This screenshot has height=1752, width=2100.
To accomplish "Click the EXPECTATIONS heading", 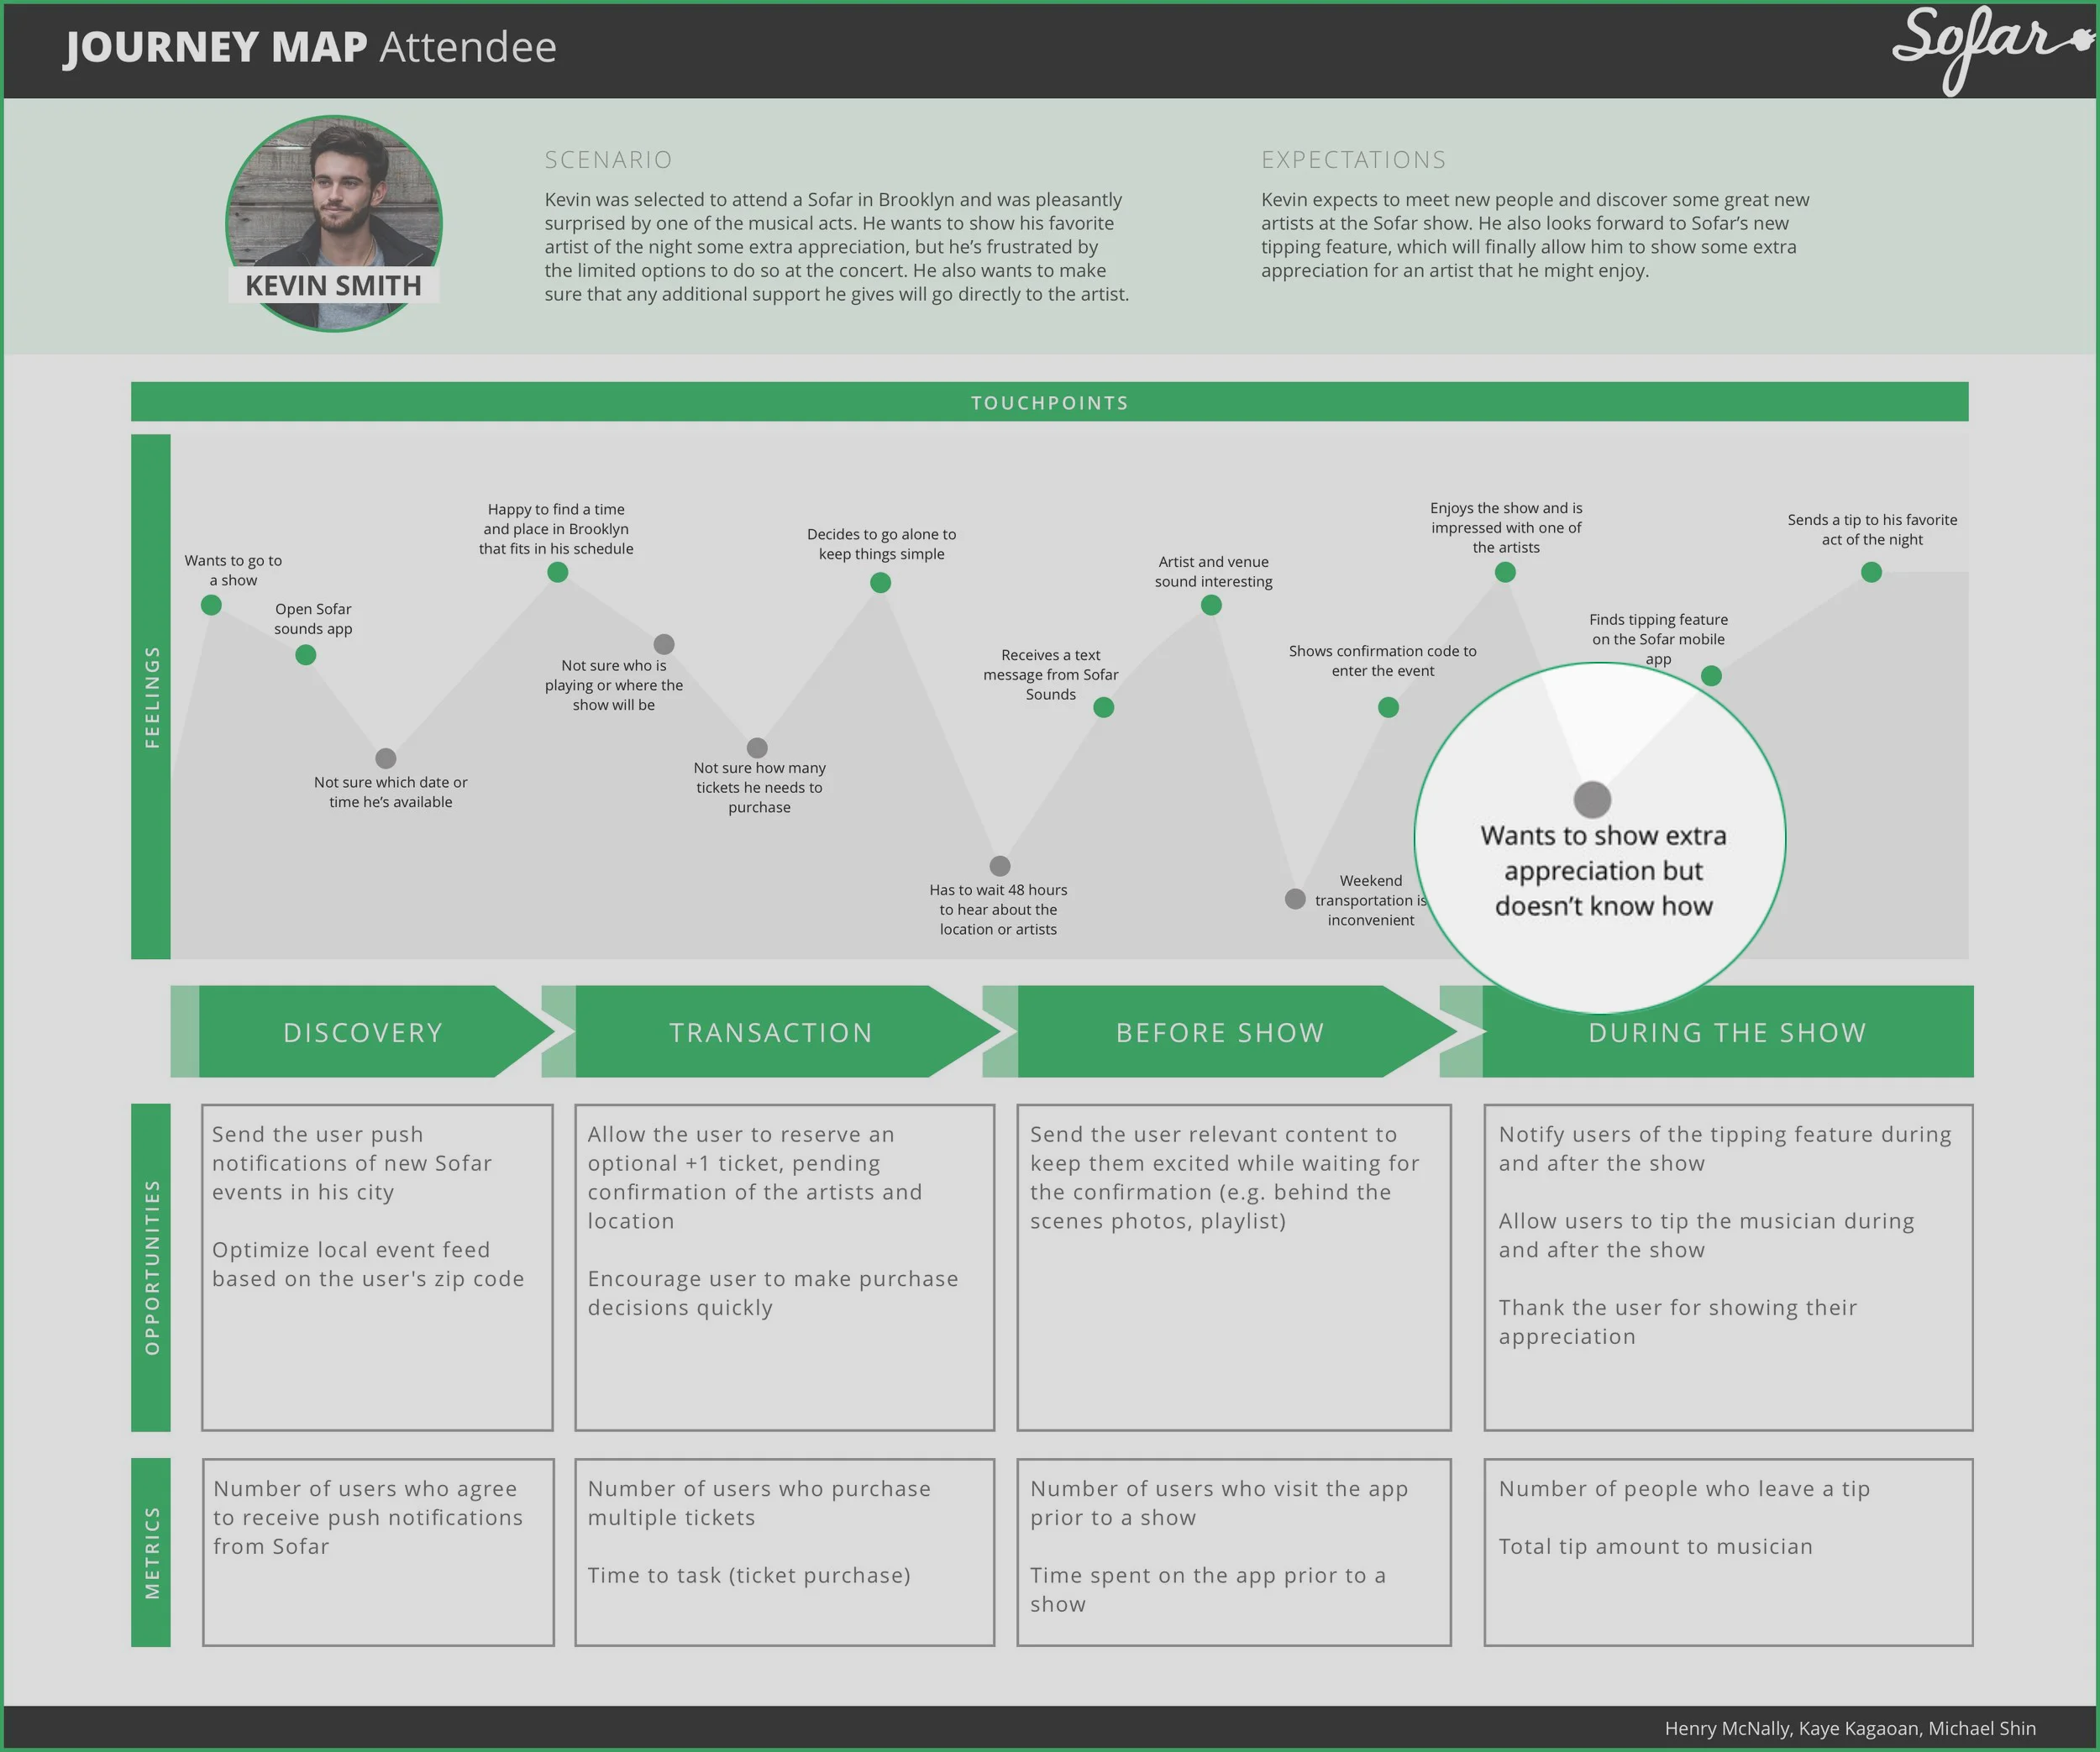I will coord(1353,160).
